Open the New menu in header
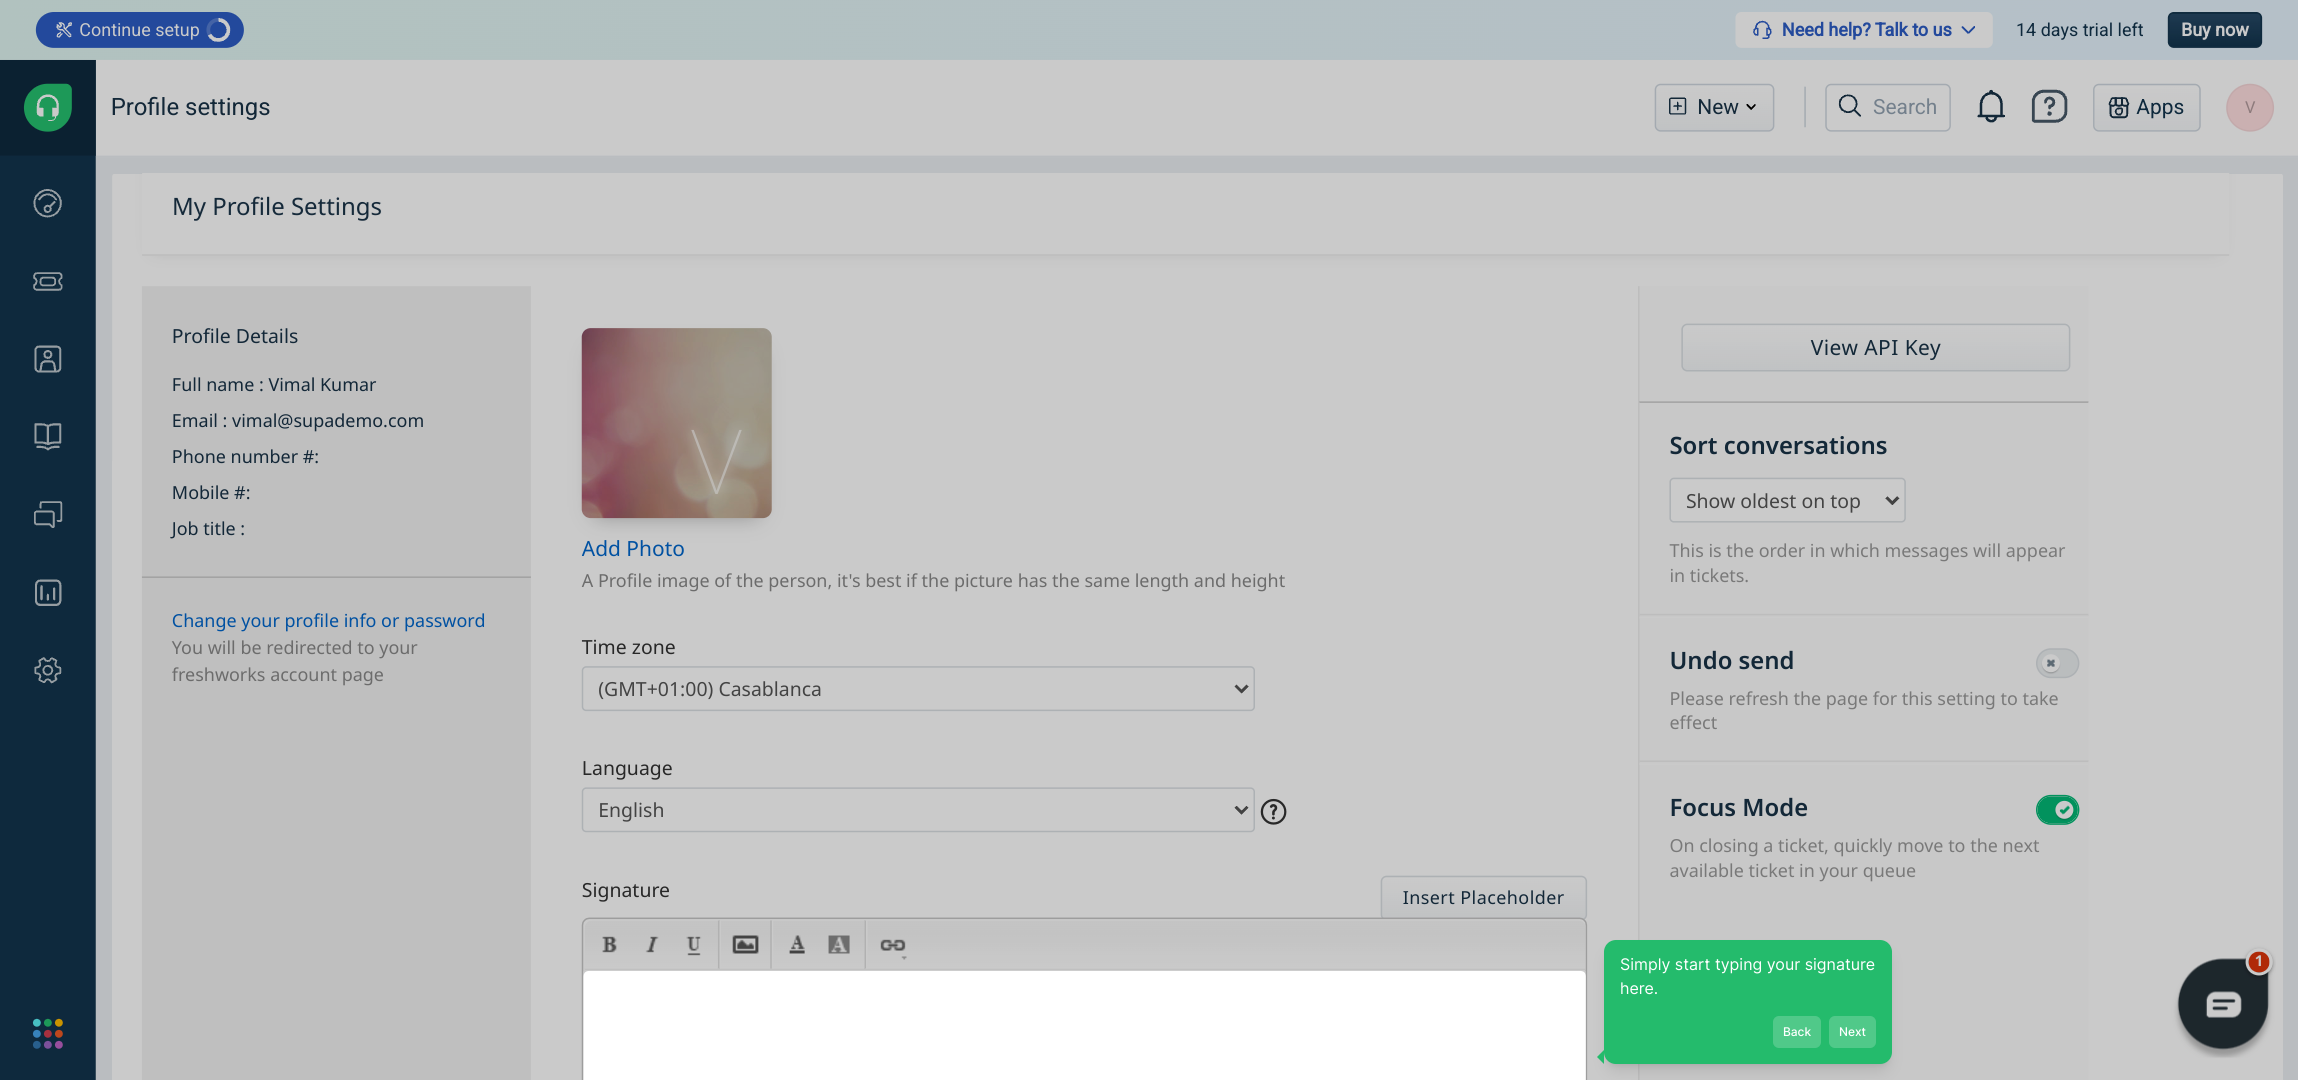 tap(1714, 107)
